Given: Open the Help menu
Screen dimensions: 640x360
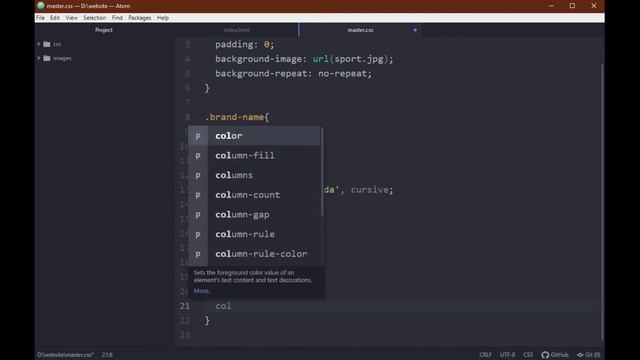Looking at the screenshot, I should [x=163, y=18].
